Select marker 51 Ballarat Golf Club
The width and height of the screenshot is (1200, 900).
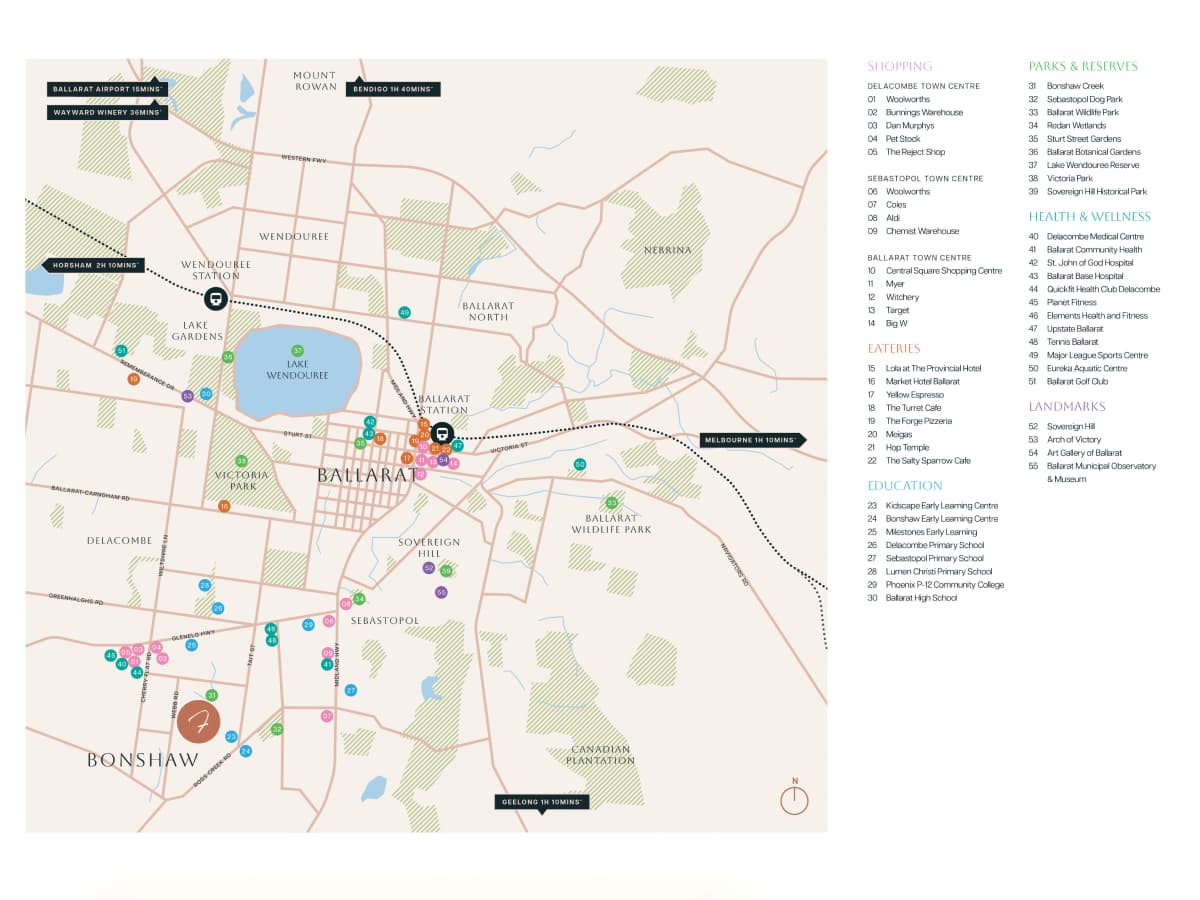tap(121, 351)
